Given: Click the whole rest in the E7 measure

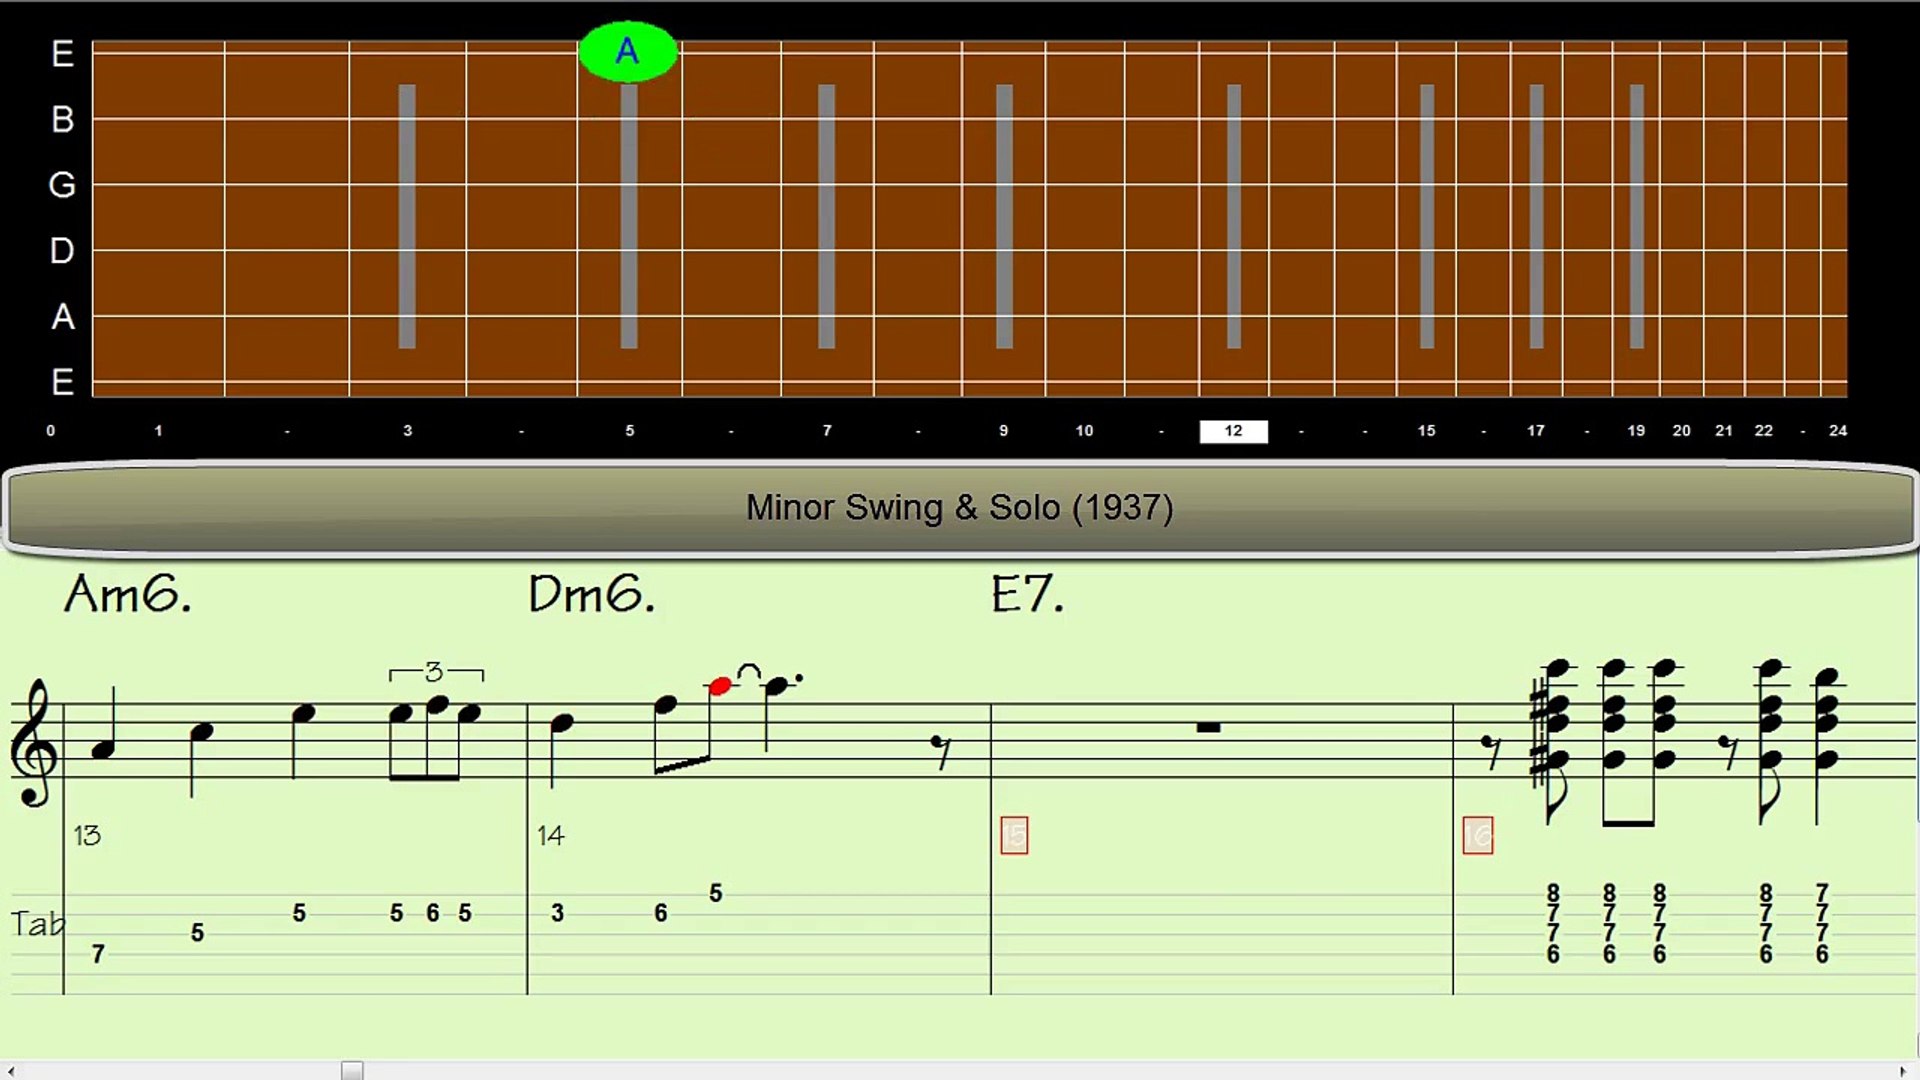Looking at the screenshot, I should click(1208, 727).
